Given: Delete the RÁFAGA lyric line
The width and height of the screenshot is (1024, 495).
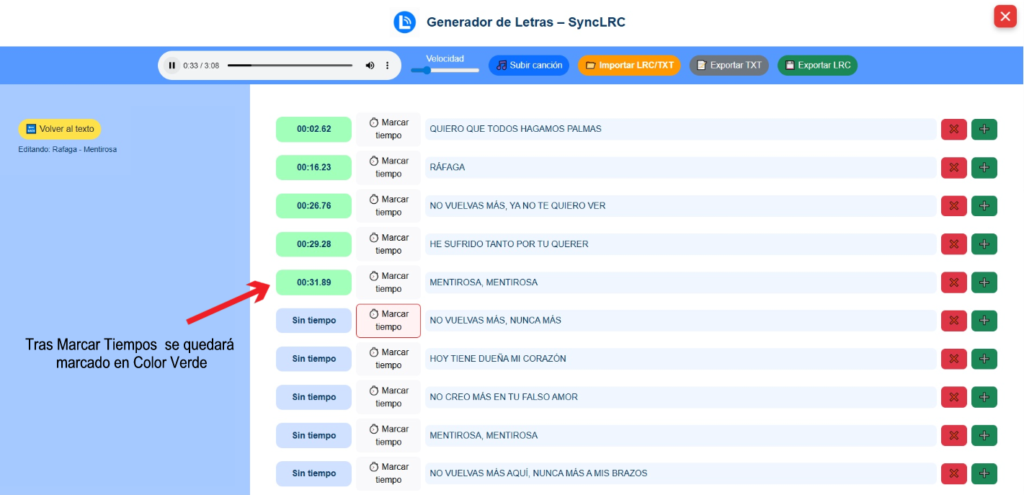Looking at the screenshot, I should click(x=953, y=168).
